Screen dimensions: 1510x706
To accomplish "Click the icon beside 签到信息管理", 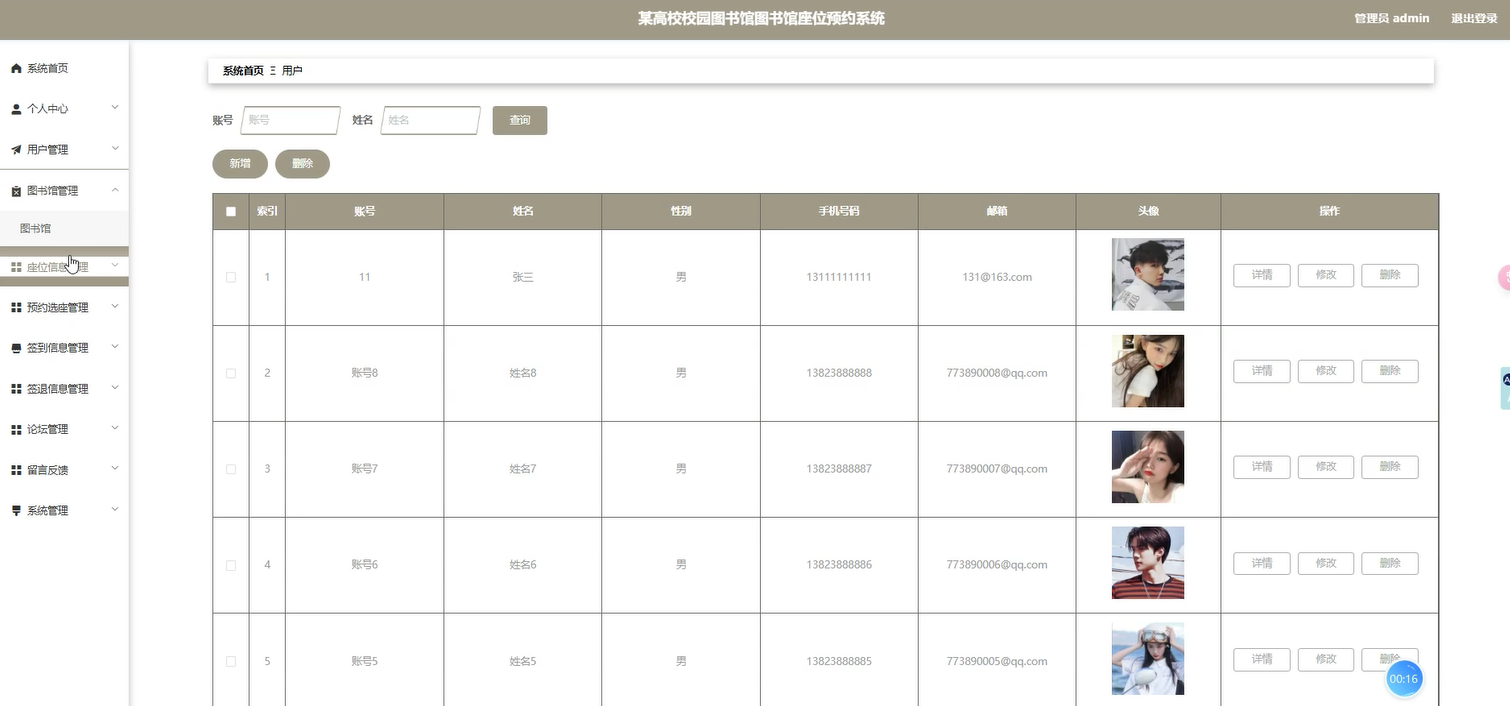I will (x=16, y=348).
